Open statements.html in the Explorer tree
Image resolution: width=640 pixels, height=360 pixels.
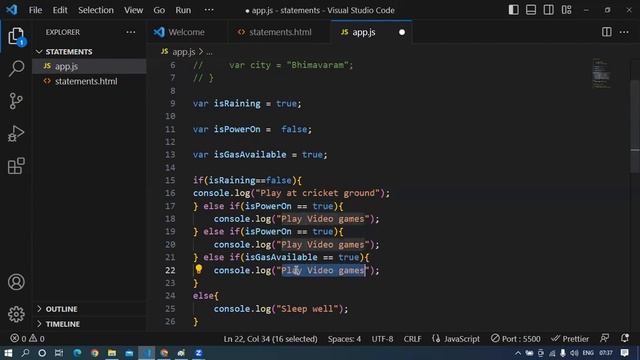[x=89, y=81]
